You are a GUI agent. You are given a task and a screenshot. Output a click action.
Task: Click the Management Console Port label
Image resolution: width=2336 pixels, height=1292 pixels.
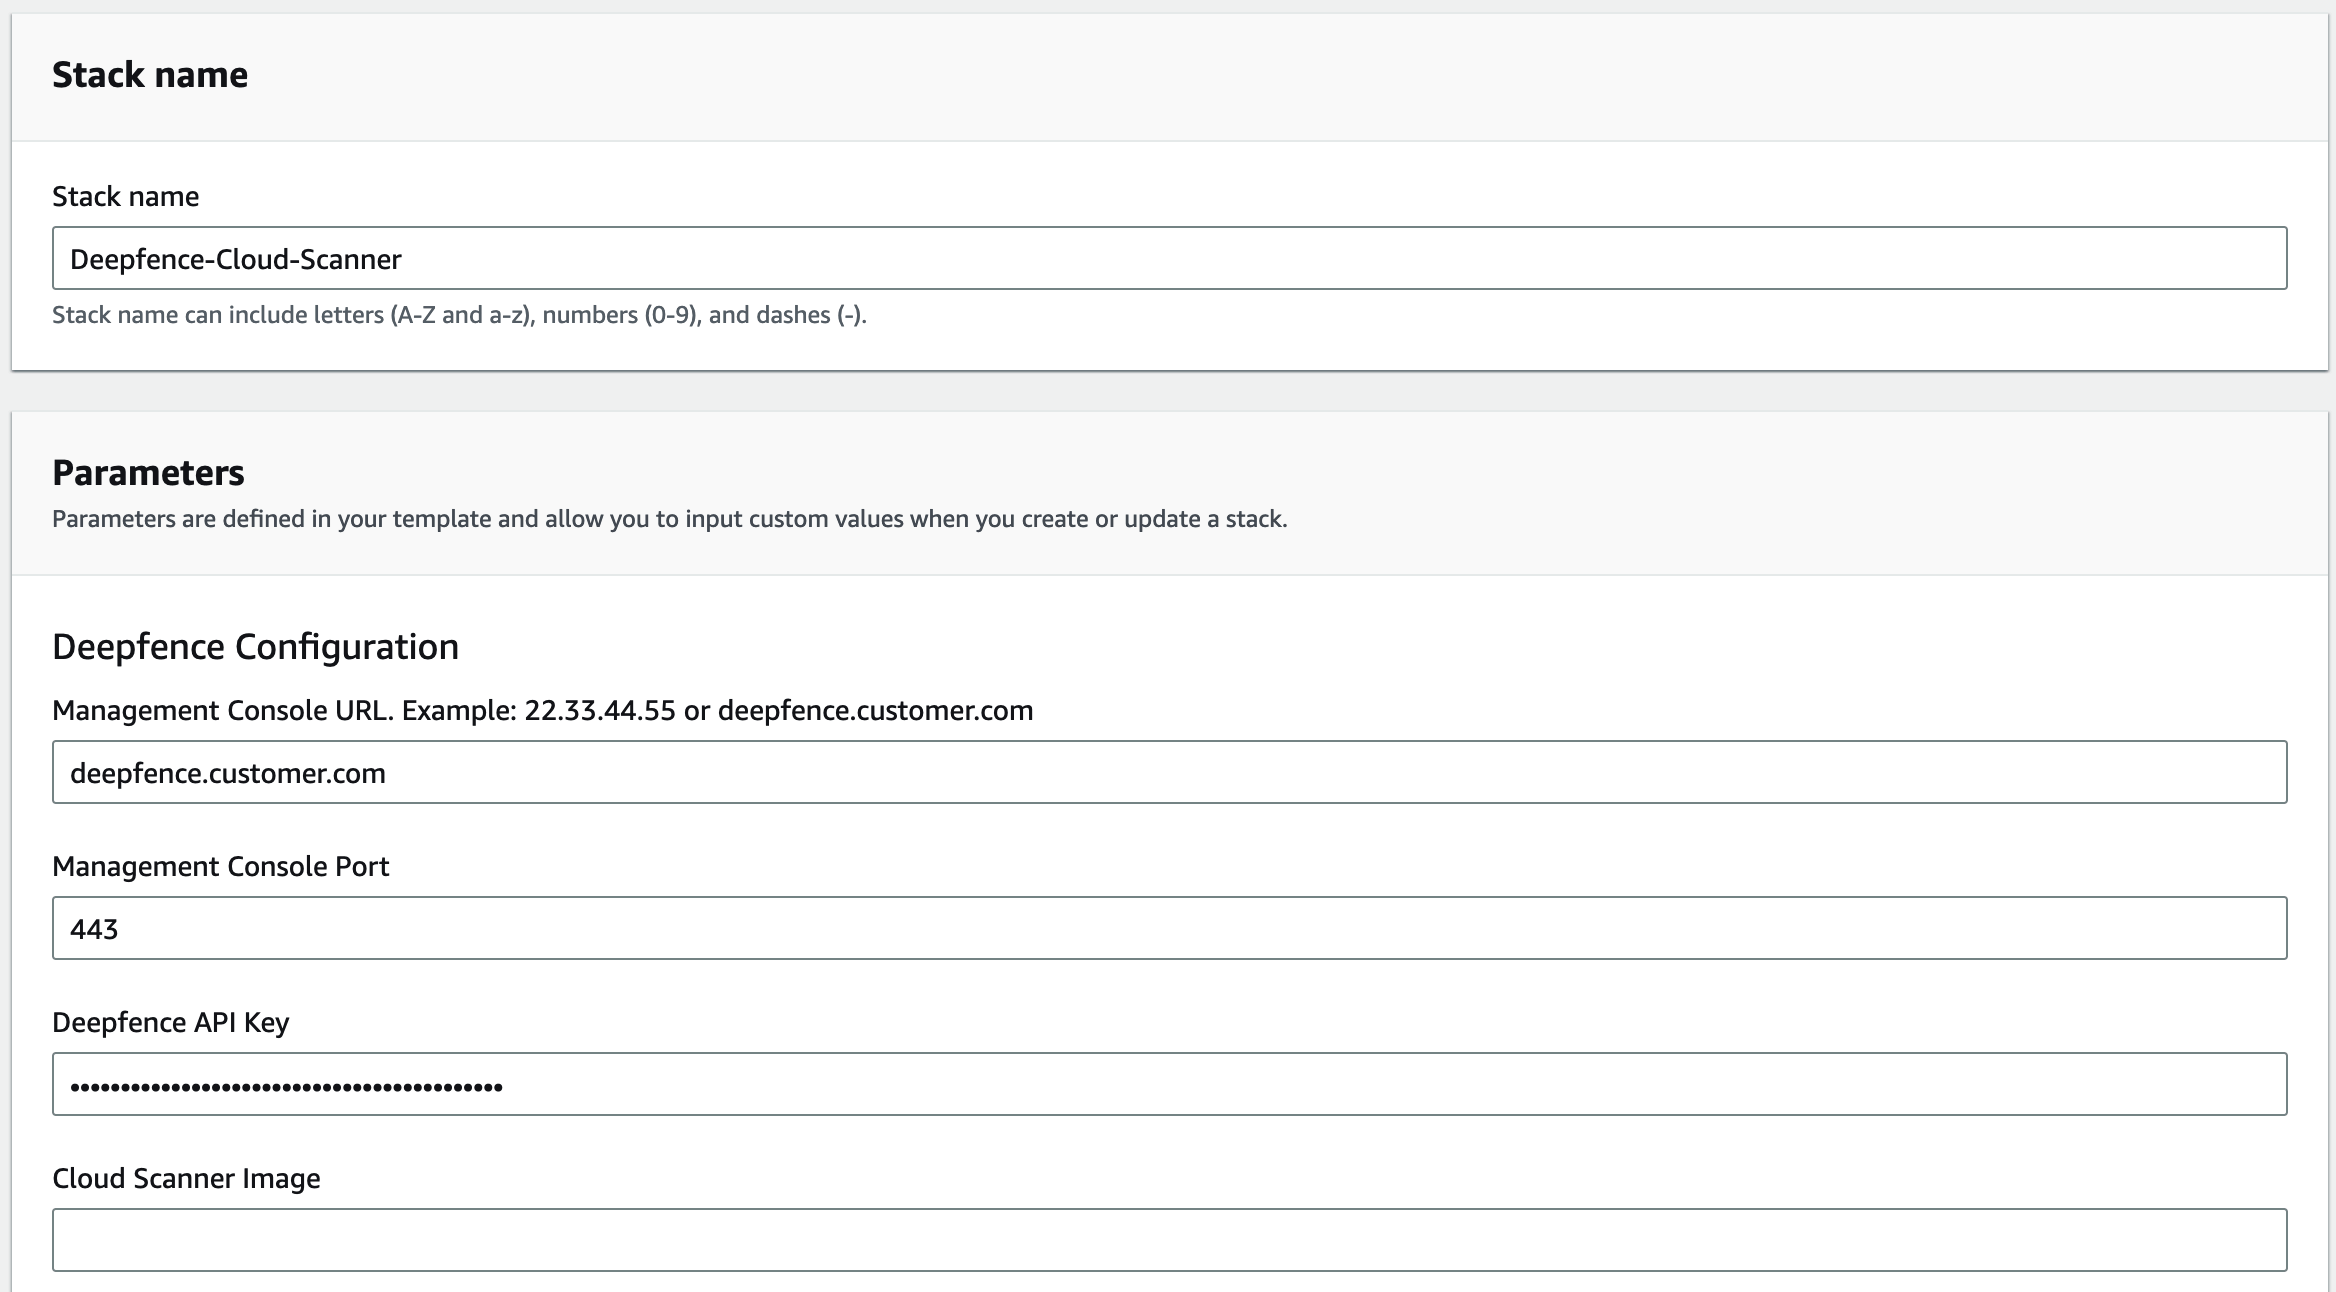click(x=220, y=866)
